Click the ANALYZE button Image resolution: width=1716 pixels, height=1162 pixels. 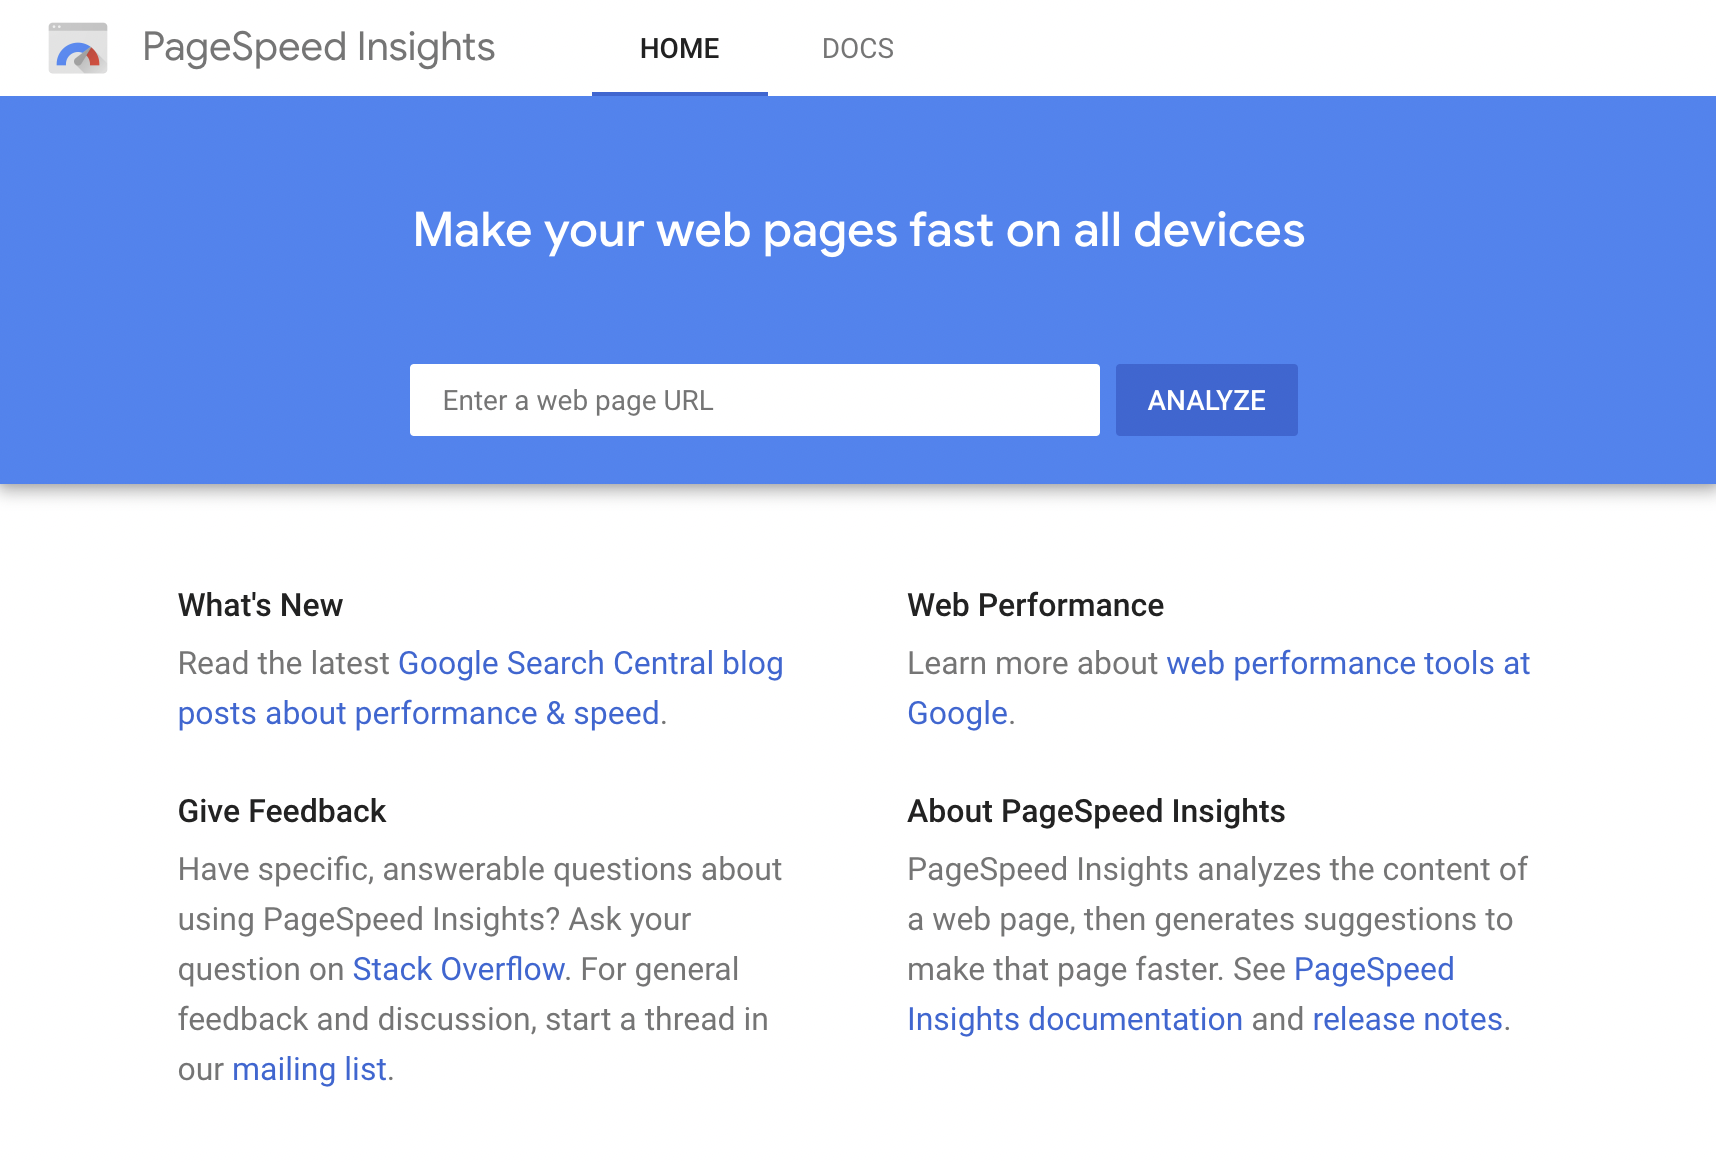1207,400
